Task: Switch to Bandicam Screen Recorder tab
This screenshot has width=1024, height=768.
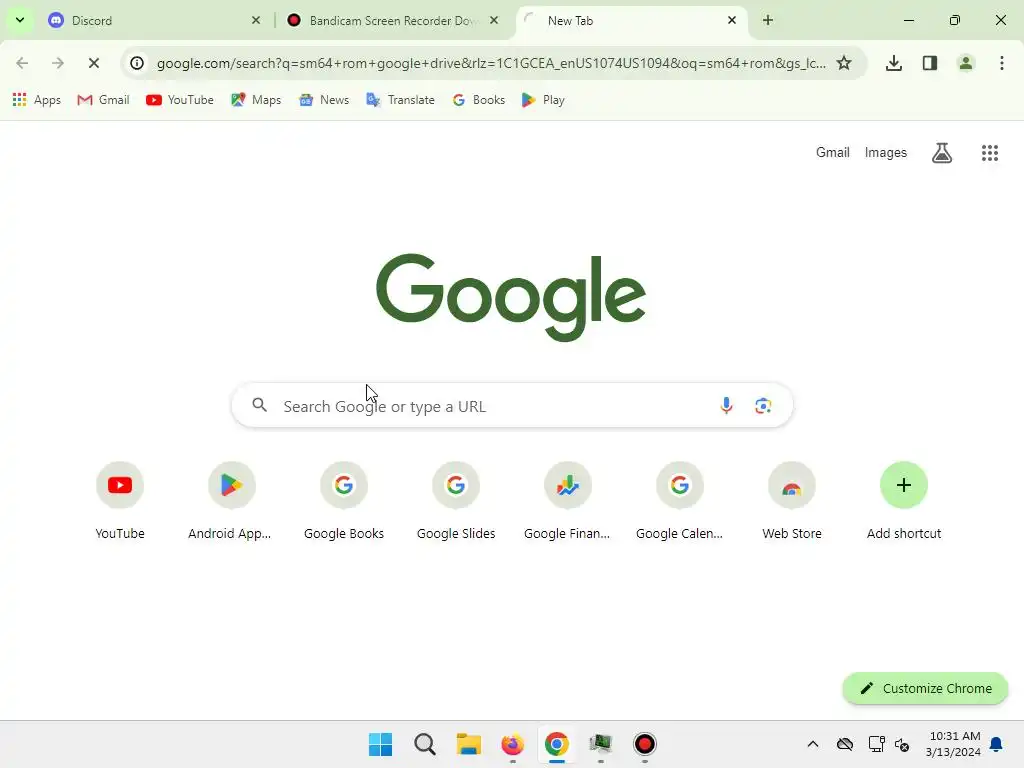Action: 393,20
